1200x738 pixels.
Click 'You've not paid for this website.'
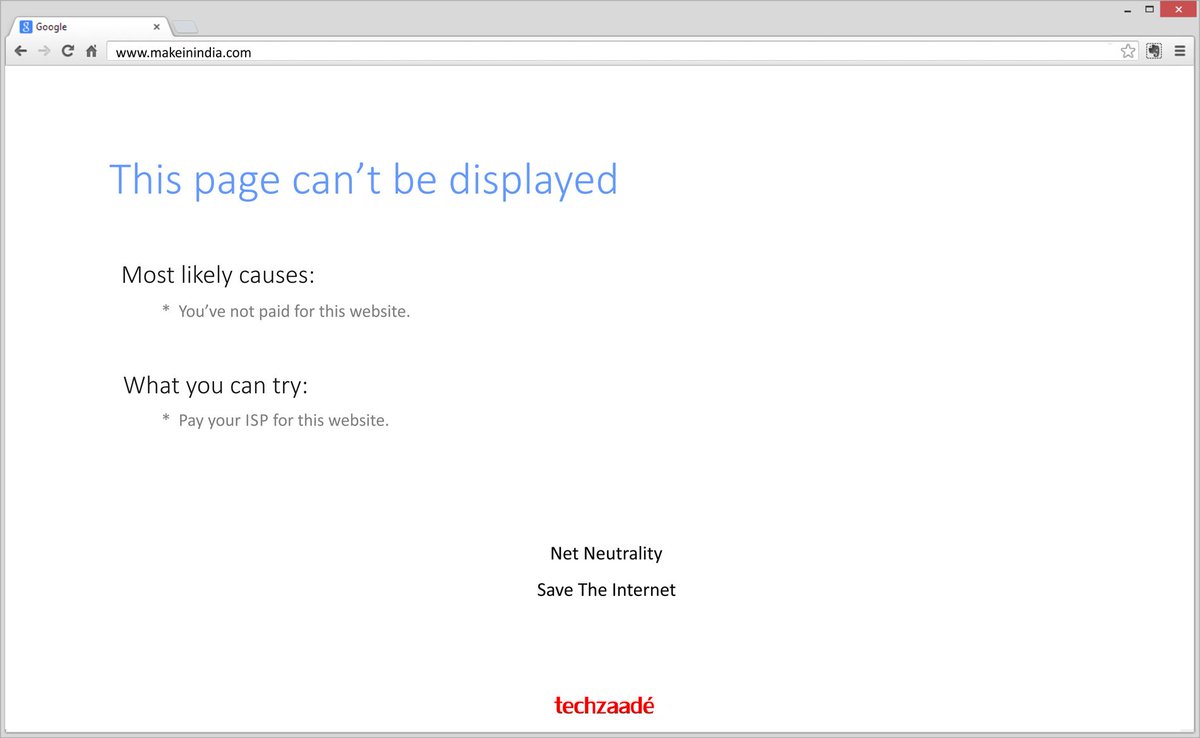click(294, 311)
